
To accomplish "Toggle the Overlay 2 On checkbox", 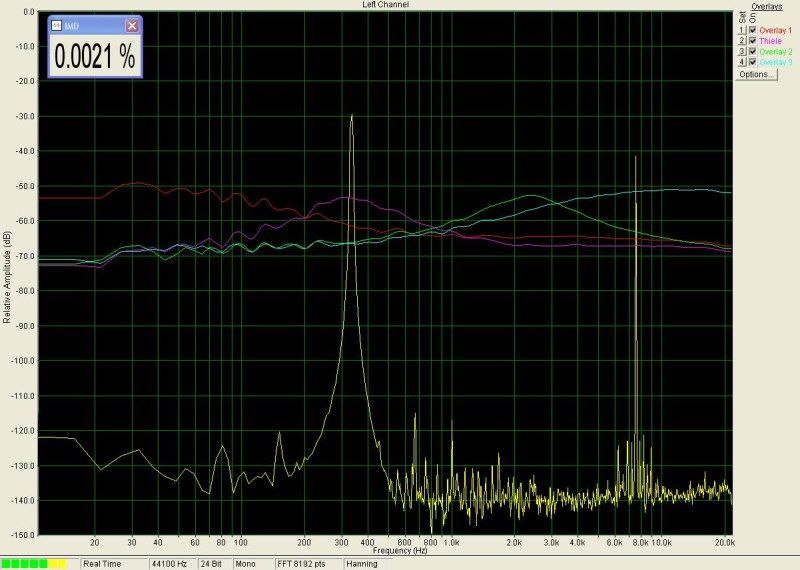I will (753, 52).
